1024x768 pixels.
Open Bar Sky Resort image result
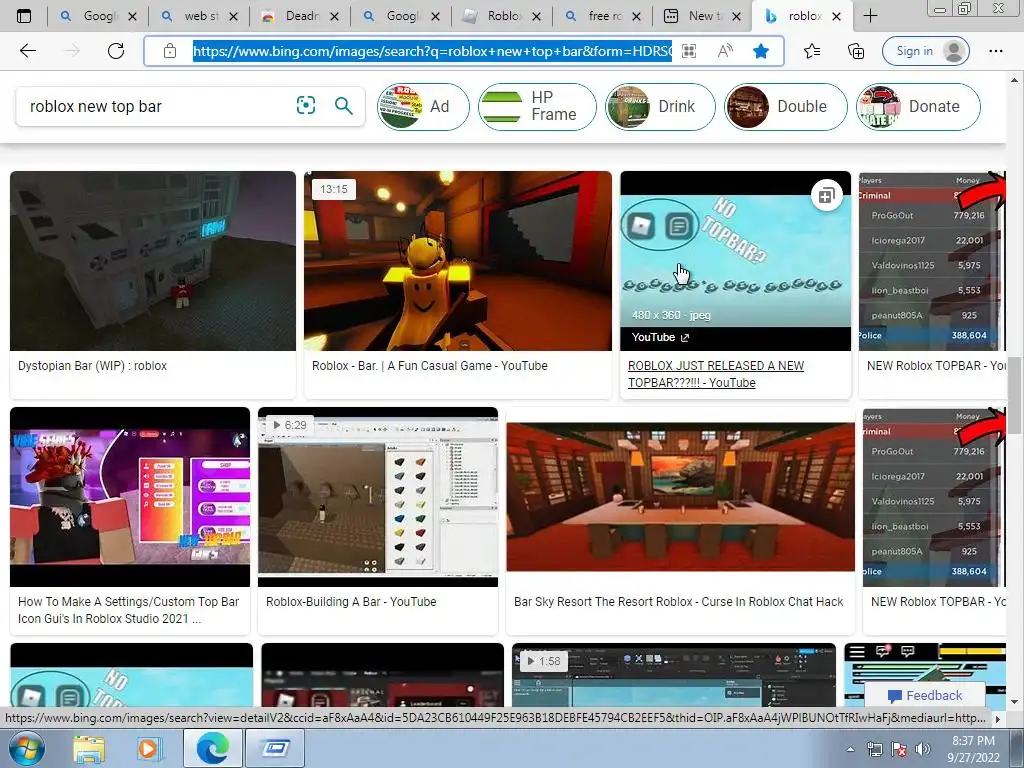680,496
